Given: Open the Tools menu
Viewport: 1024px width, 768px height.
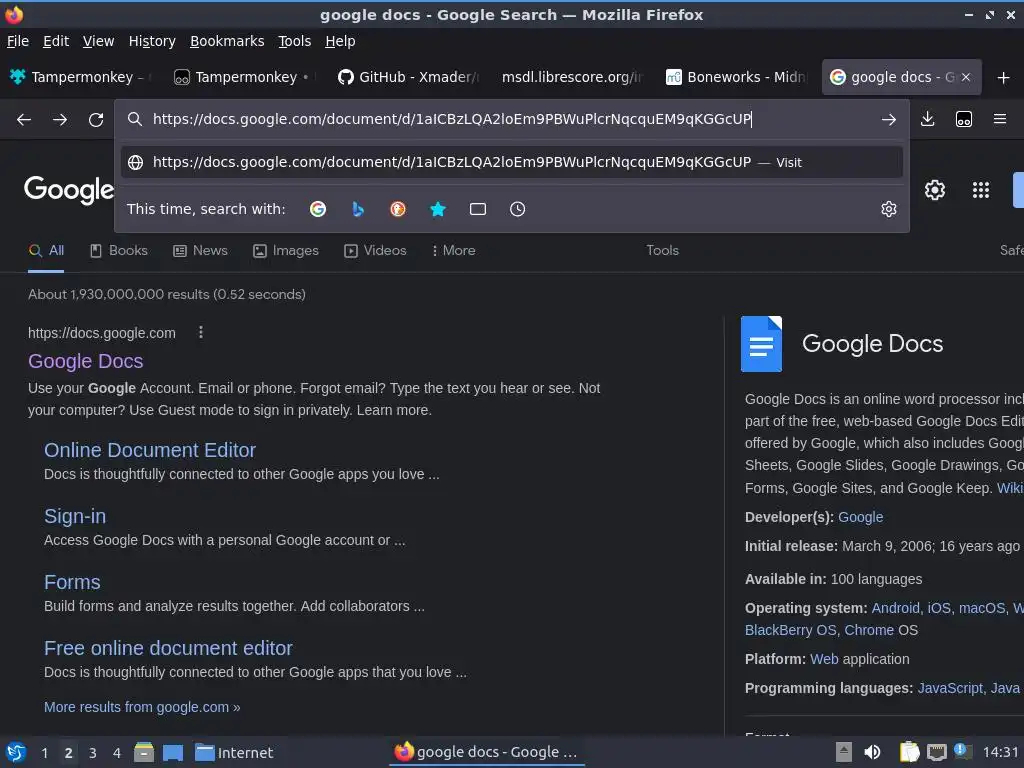Looking at the screenshot, I should coord(295,41).
